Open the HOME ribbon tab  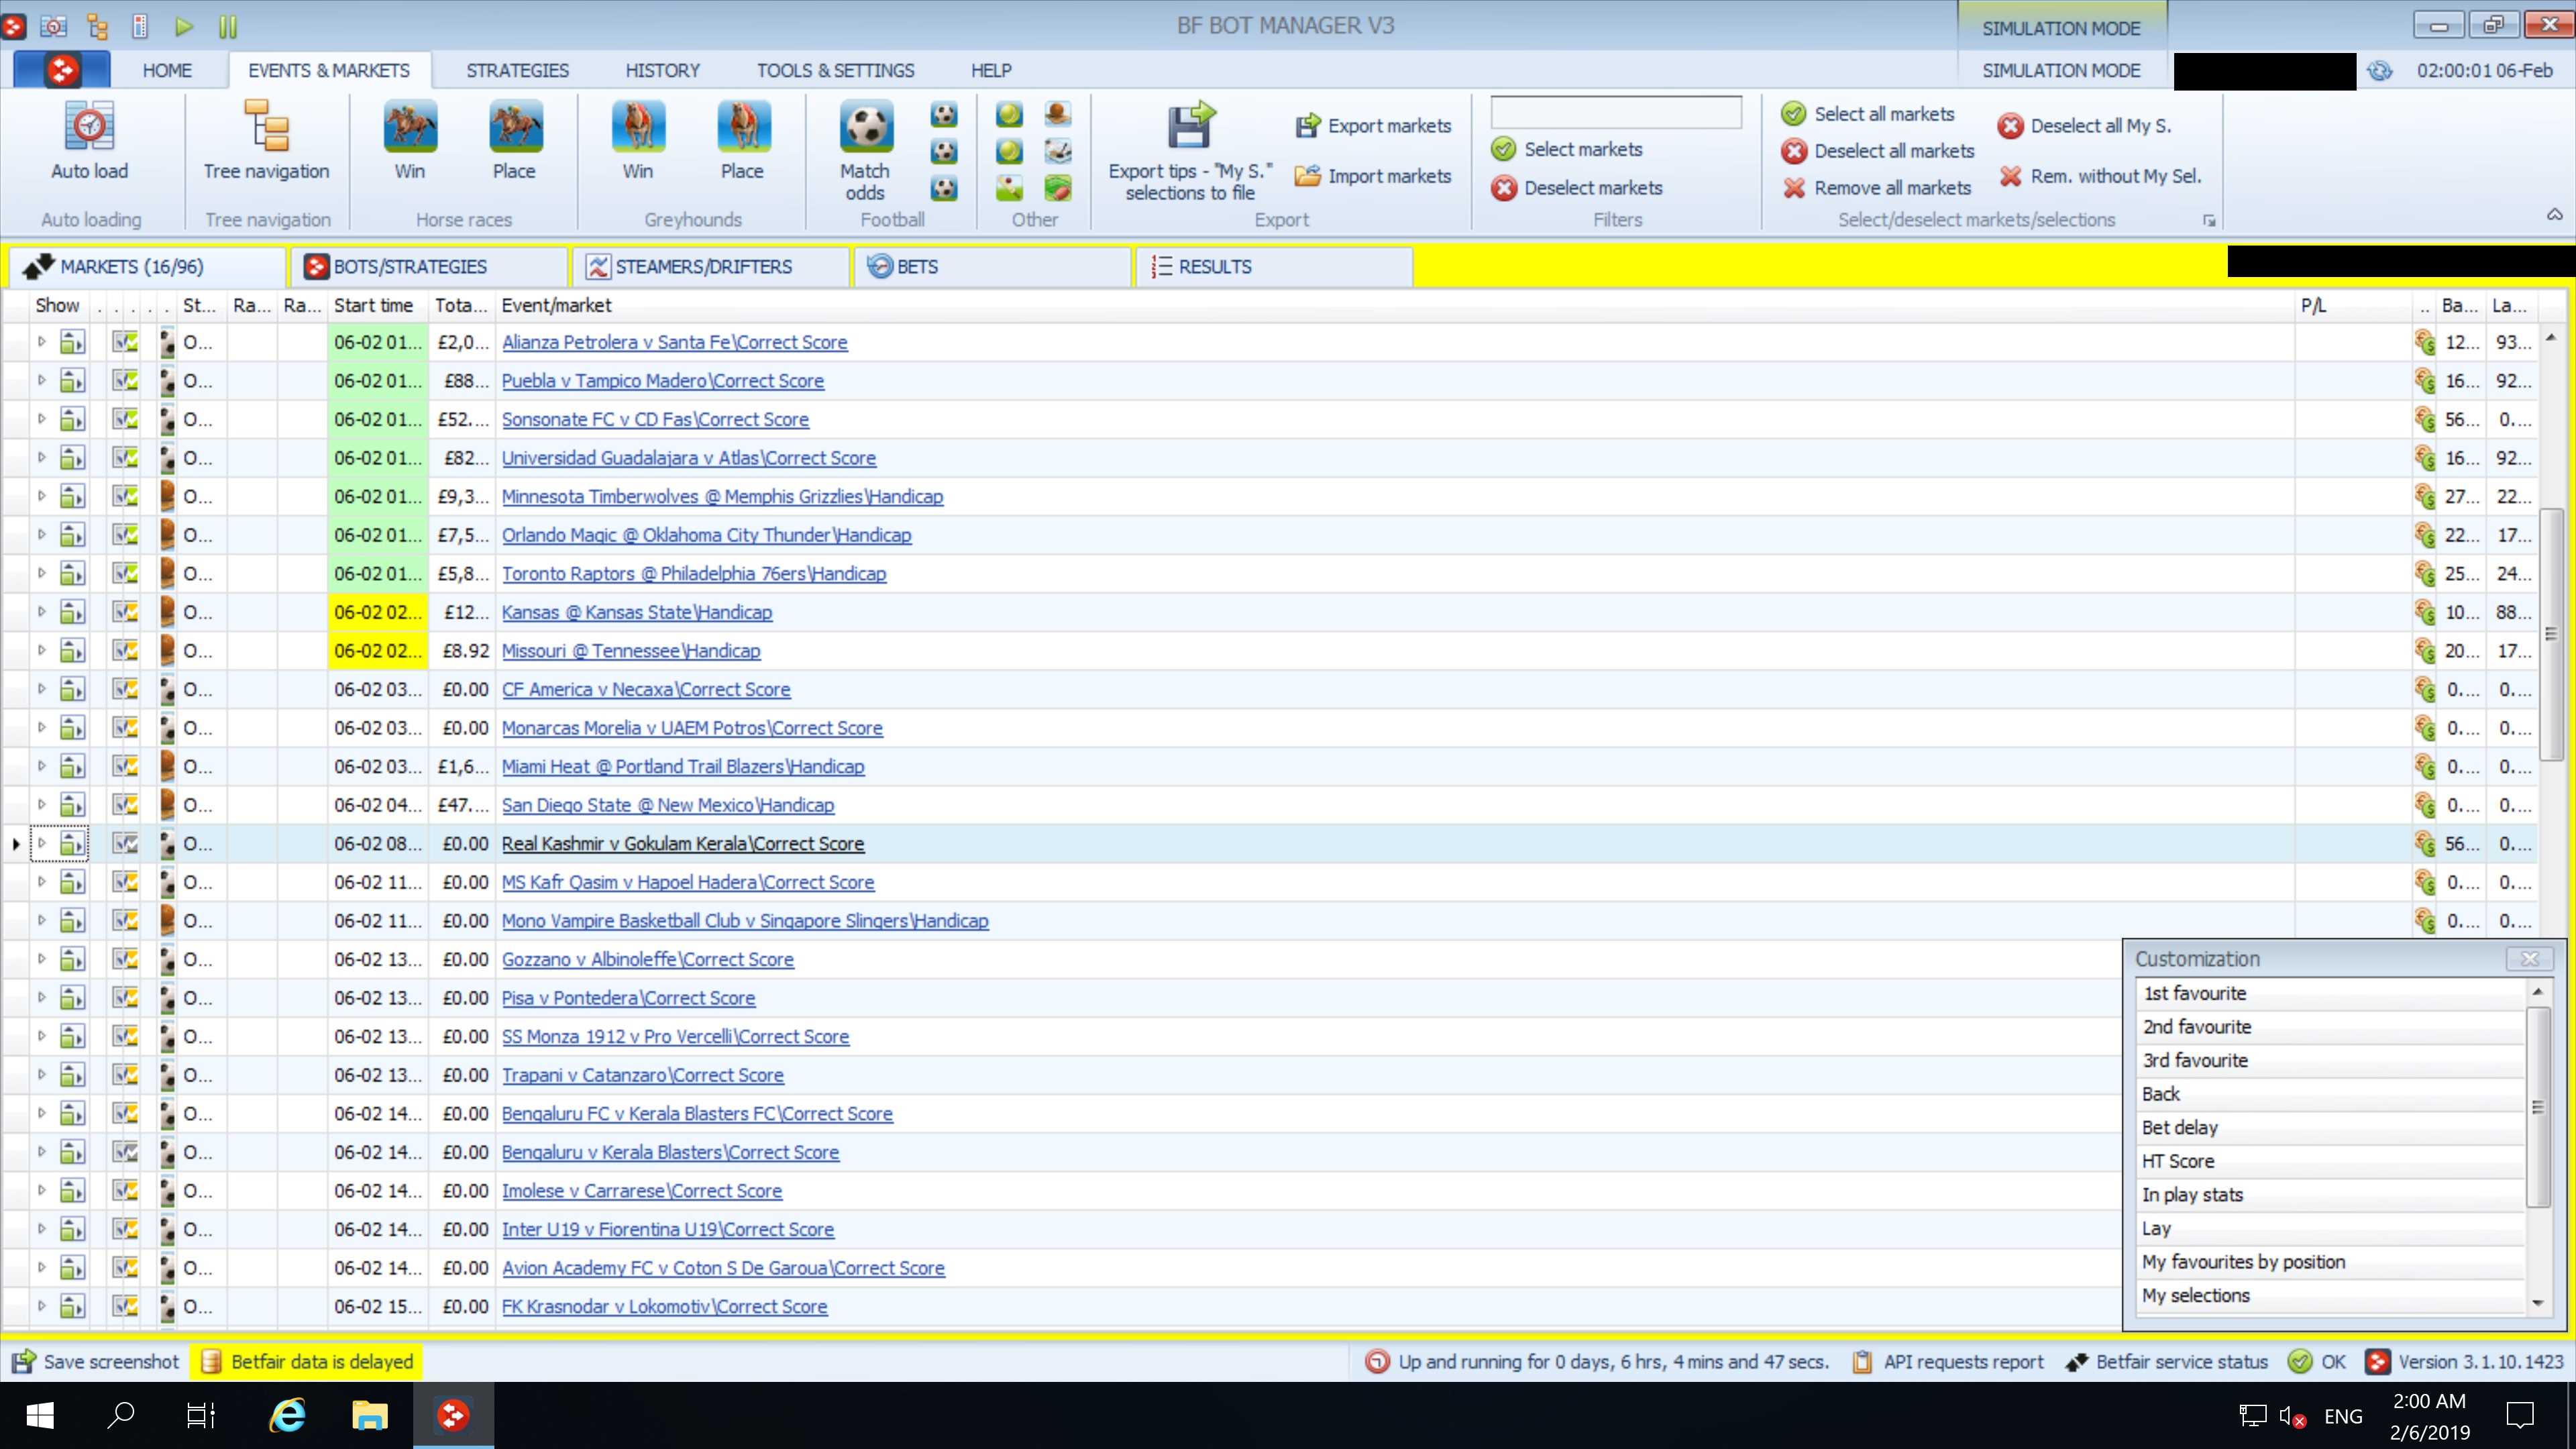point(167,70)
